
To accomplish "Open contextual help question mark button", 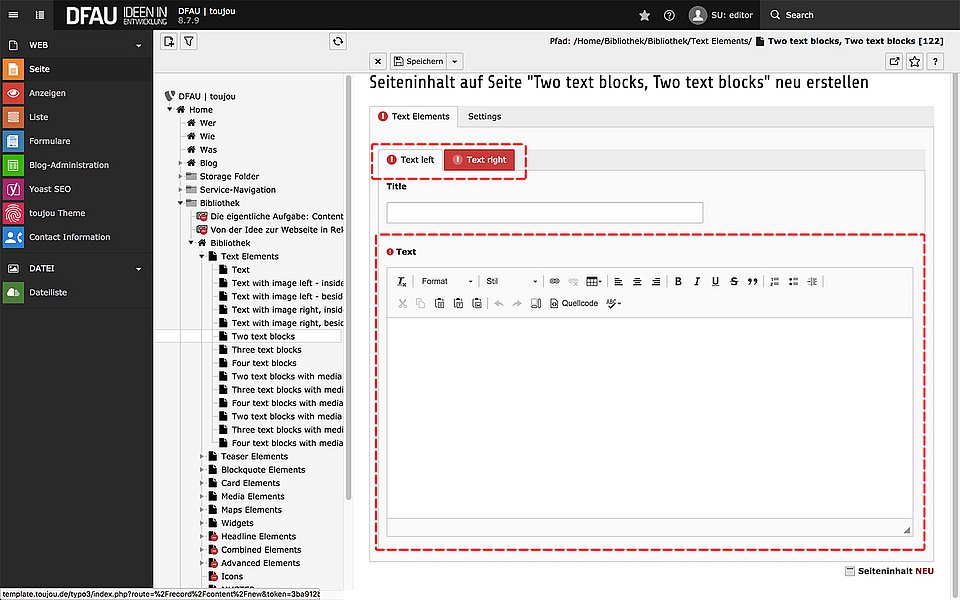I will click(935, 61).
